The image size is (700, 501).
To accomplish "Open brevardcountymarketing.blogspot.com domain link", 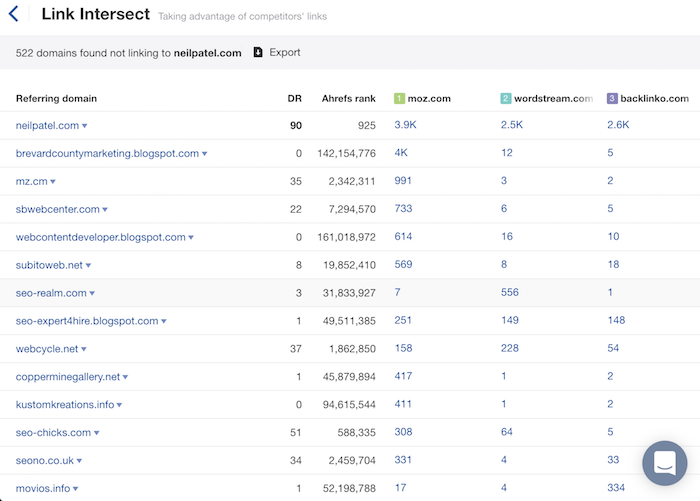I will [107, 153].
